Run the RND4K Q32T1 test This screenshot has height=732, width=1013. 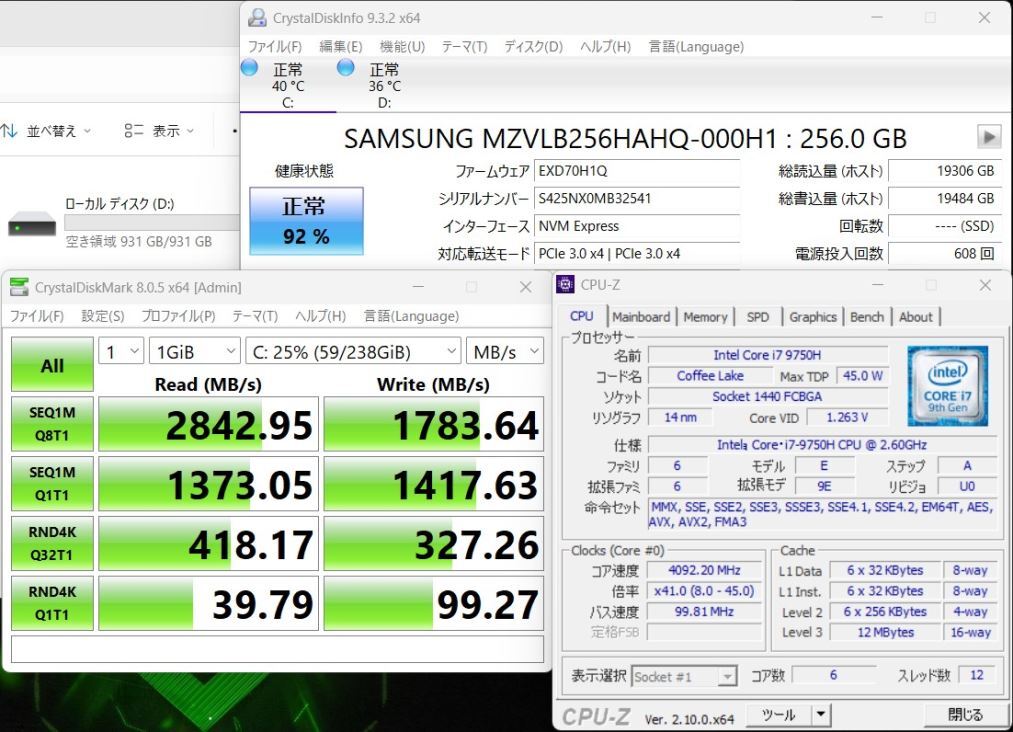[x=52, y=543]
